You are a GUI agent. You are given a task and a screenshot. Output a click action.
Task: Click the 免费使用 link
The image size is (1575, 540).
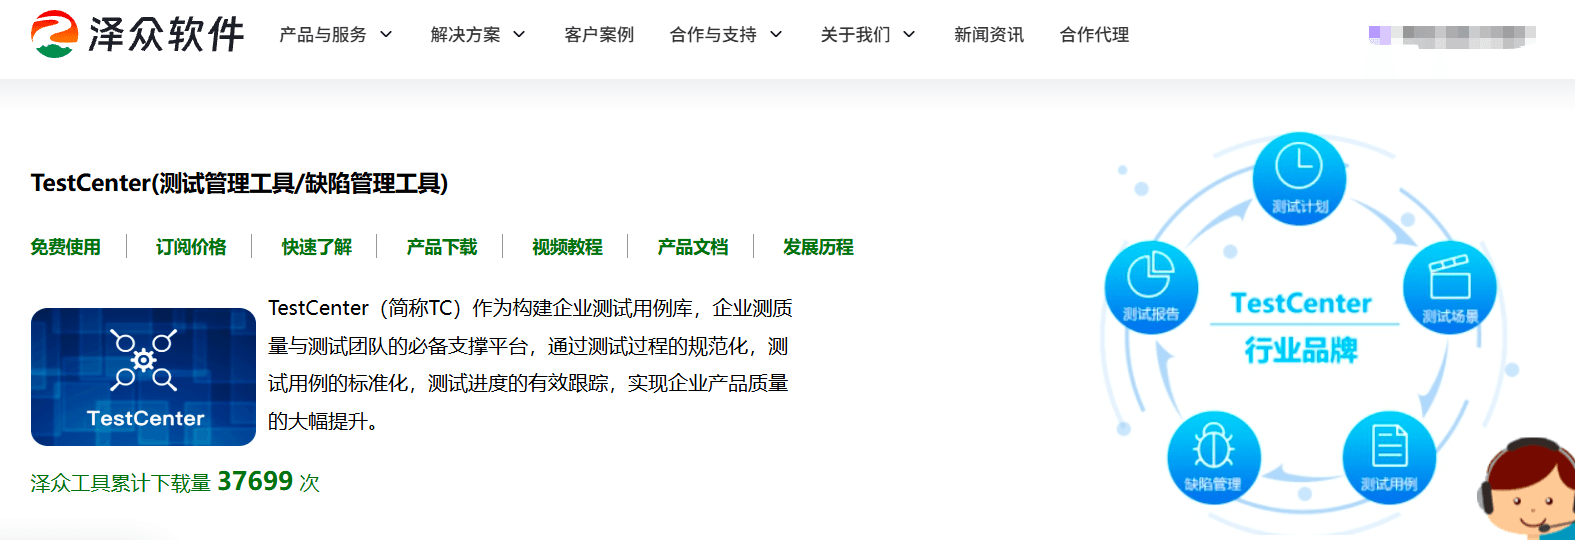(x=66, y=247)
